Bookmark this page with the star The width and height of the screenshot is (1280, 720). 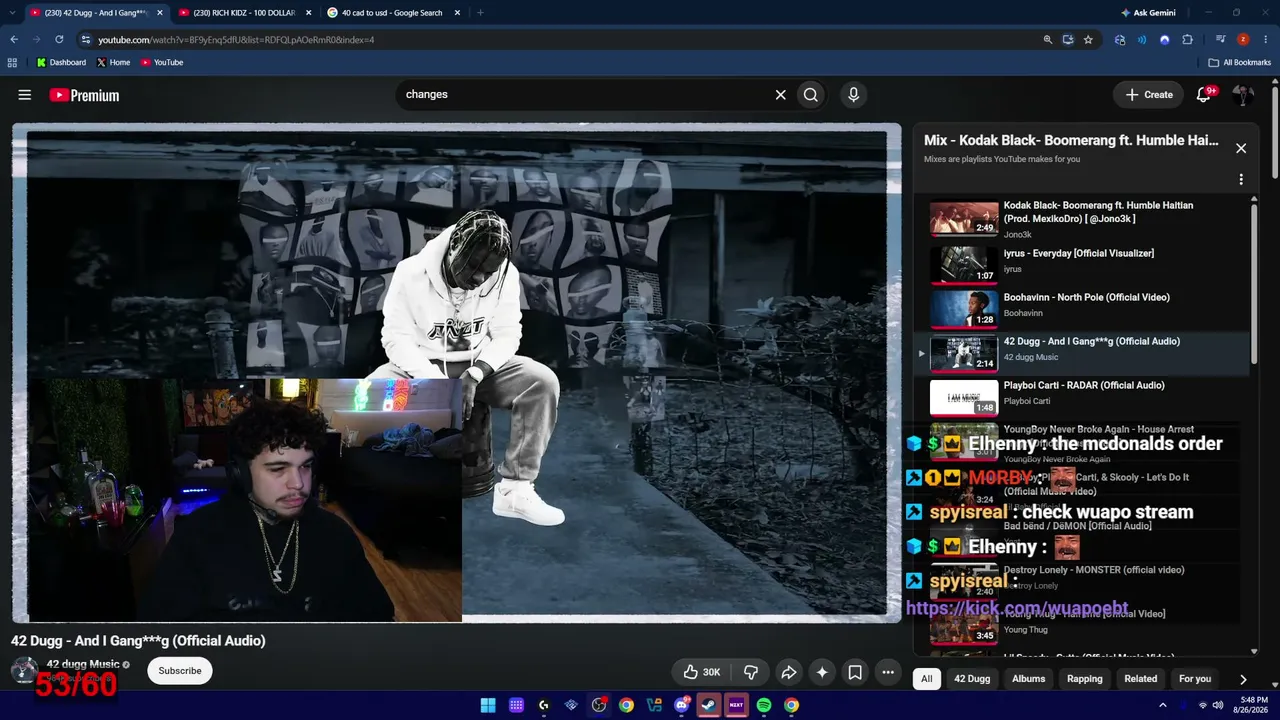click(1088, 40)
